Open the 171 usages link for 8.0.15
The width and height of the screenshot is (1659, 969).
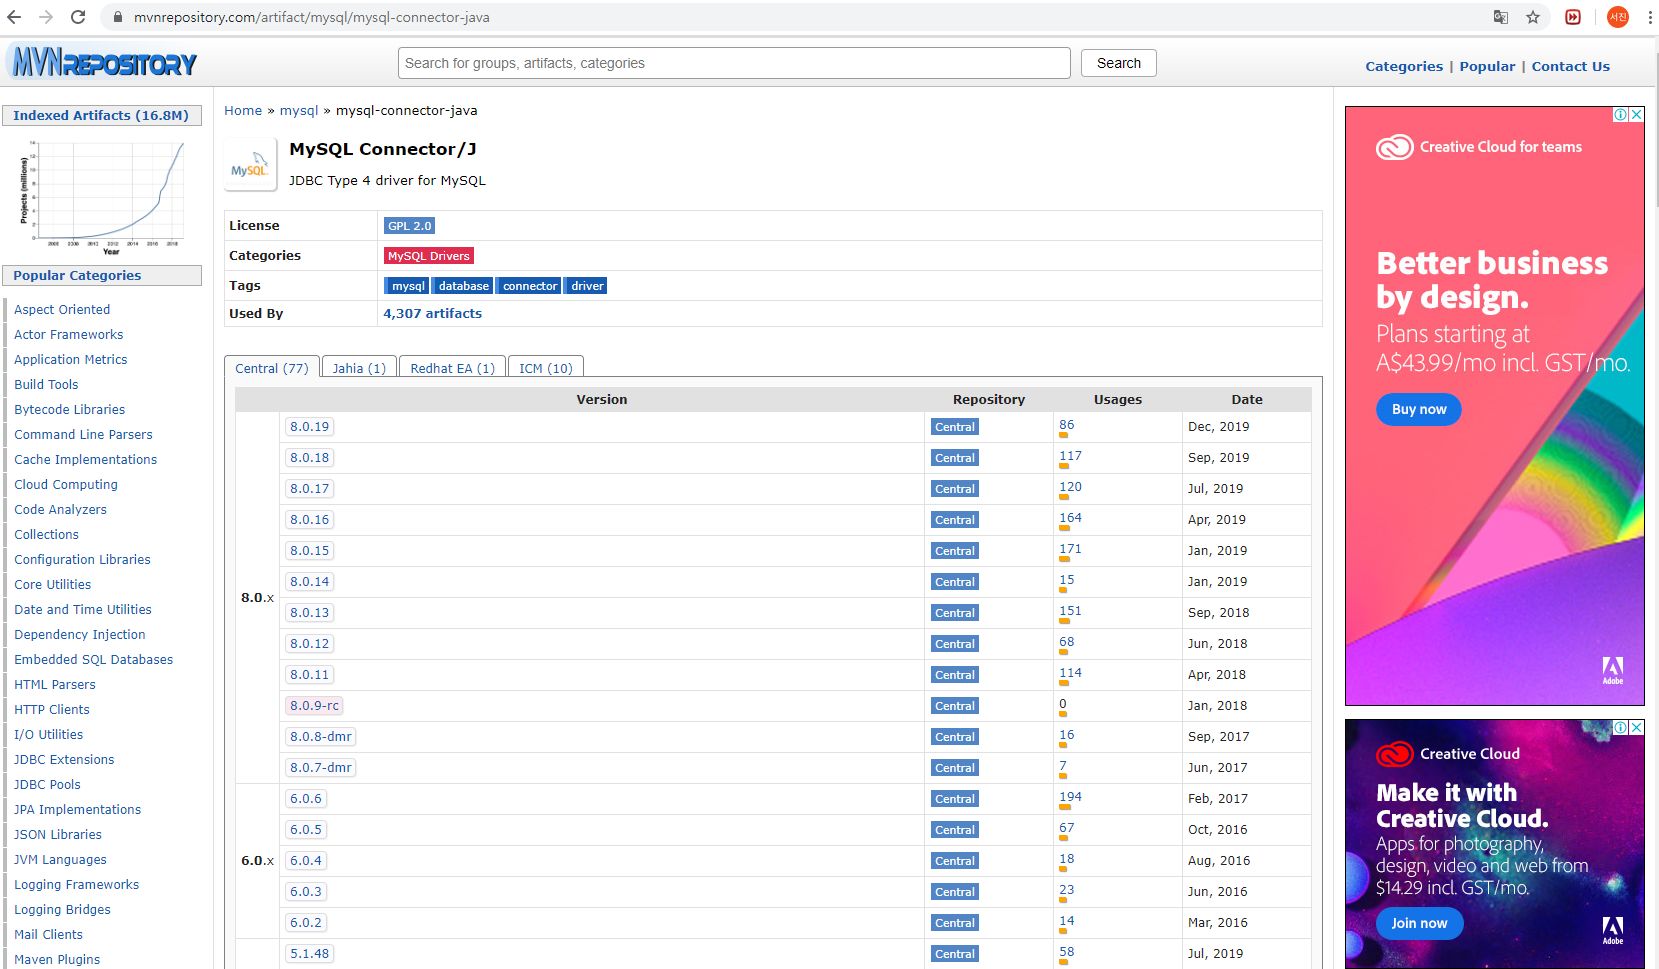[x=1070, y=548]
